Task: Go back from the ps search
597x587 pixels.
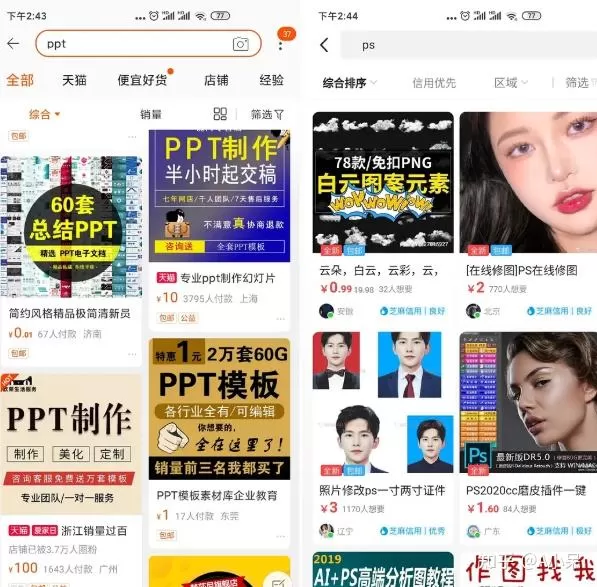Action: (324, 45)
